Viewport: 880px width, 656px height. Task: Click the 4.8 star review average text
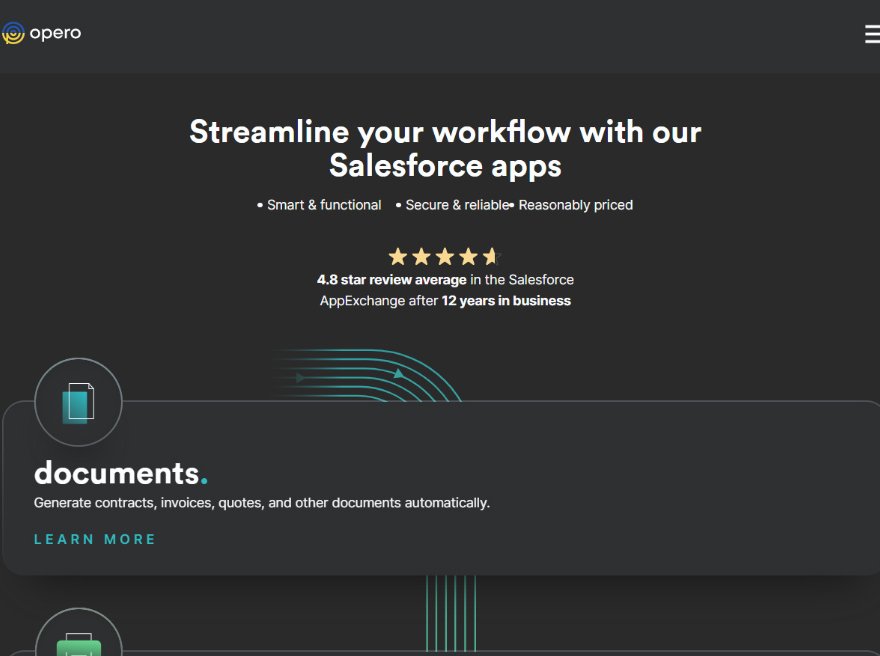(x=392, y=279)
